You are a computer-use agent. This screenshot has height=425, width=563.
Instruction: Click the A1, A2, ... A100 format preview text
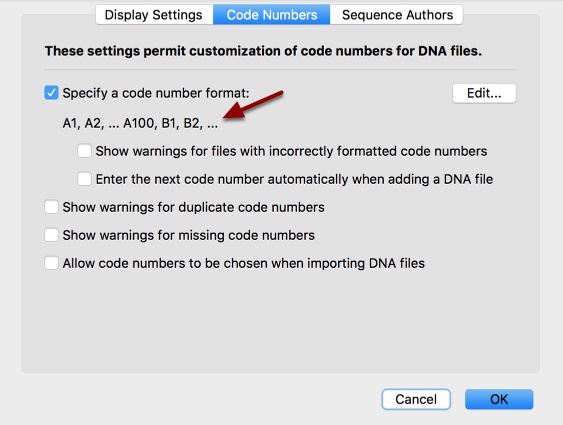(x=140, y=123)
